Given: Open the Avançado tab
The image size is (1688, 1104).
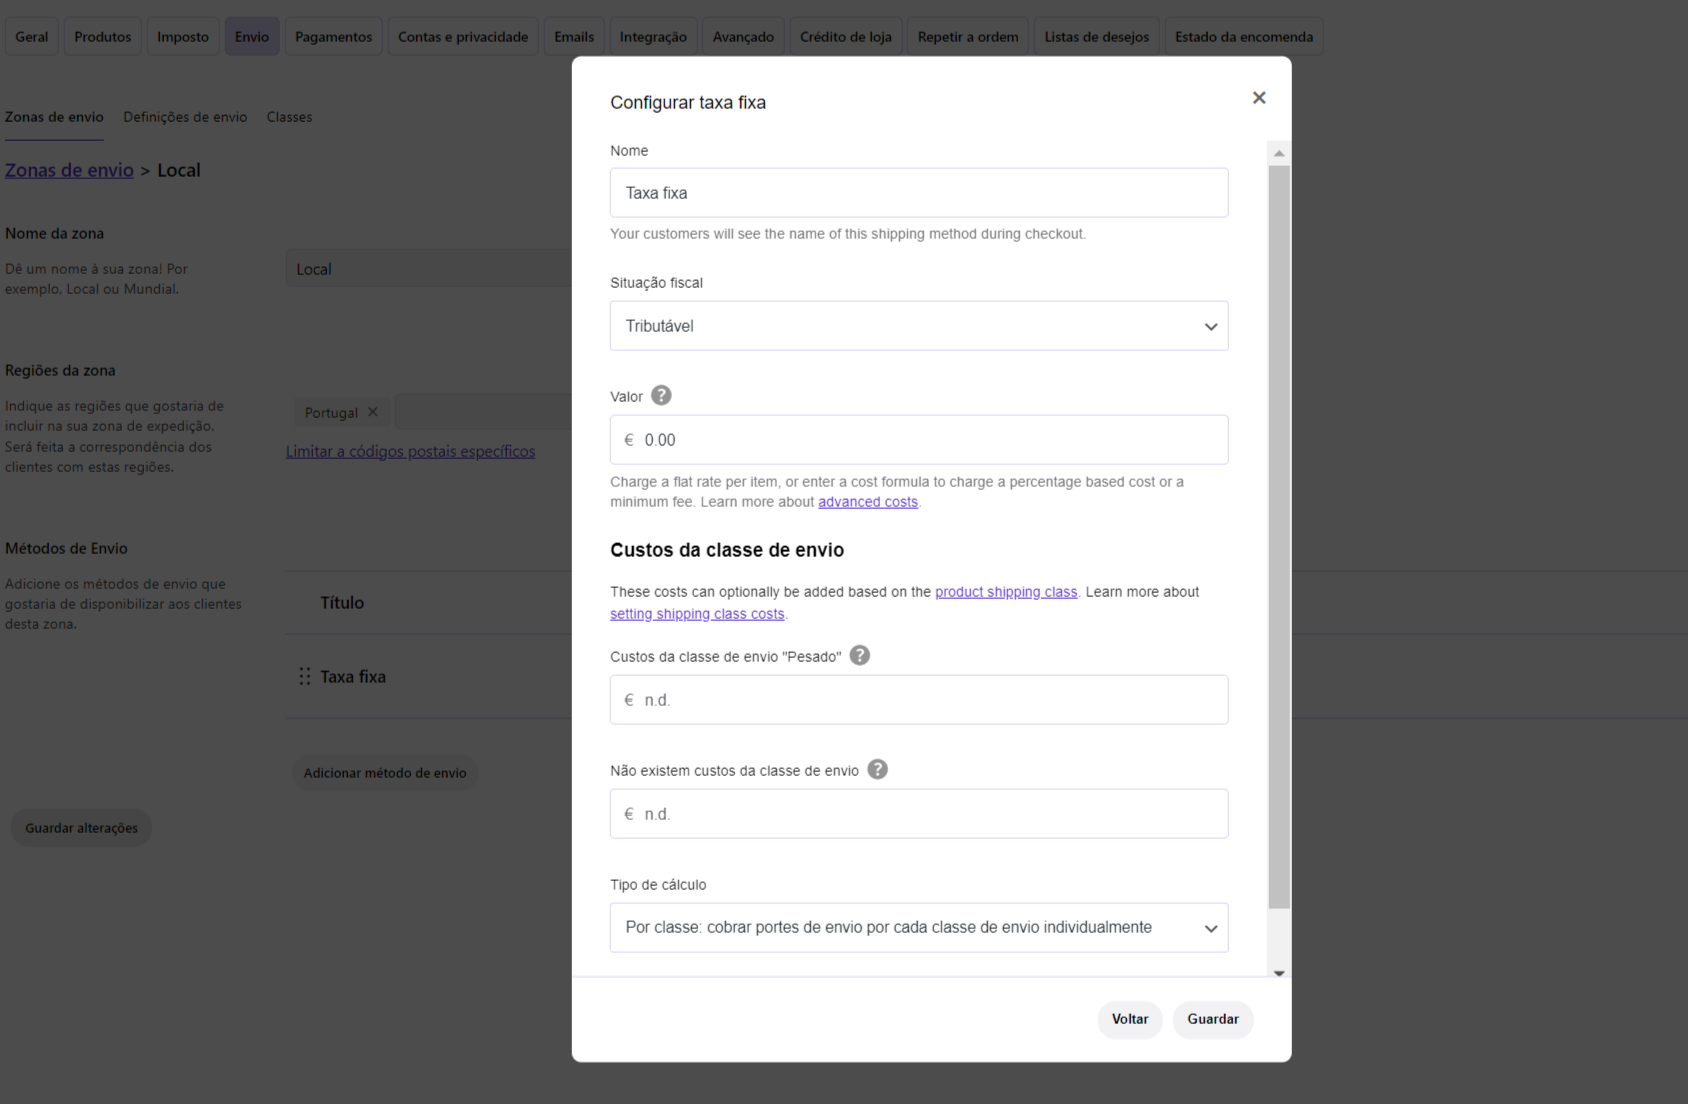Looking at the screenshot, I should coord(743,37).
